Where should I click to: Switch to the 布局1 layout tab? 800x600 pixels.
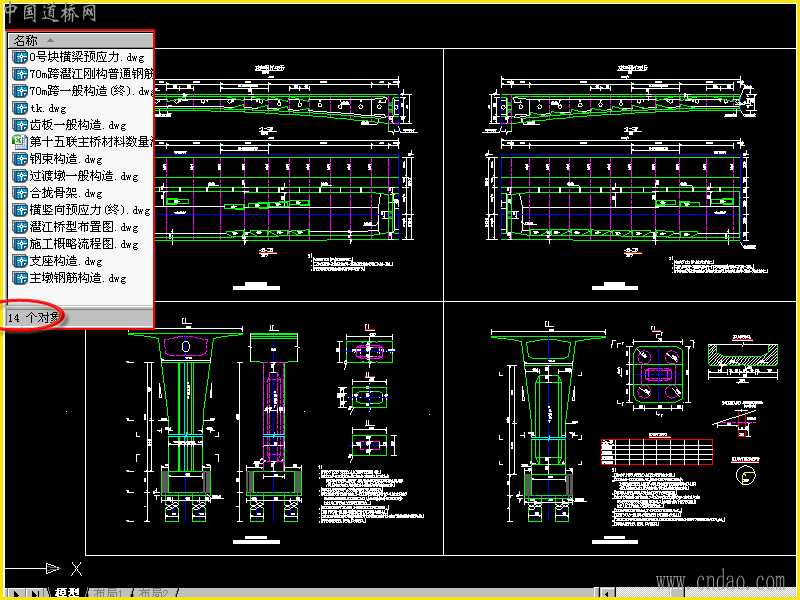coord(108,593)
